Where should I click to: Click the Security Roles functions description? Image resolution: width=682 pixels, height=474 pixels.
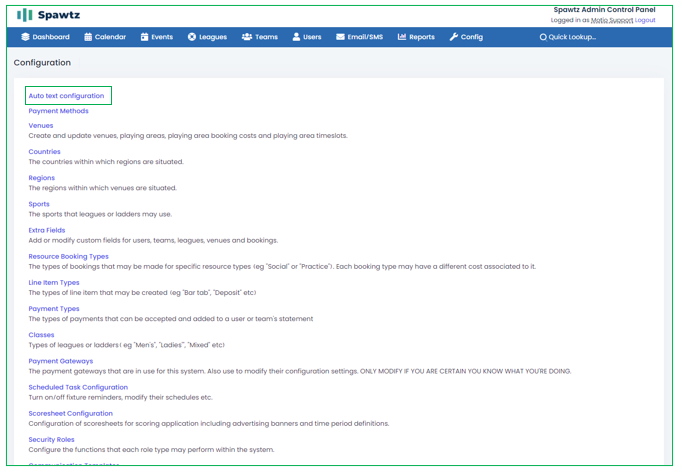point(151,450)
